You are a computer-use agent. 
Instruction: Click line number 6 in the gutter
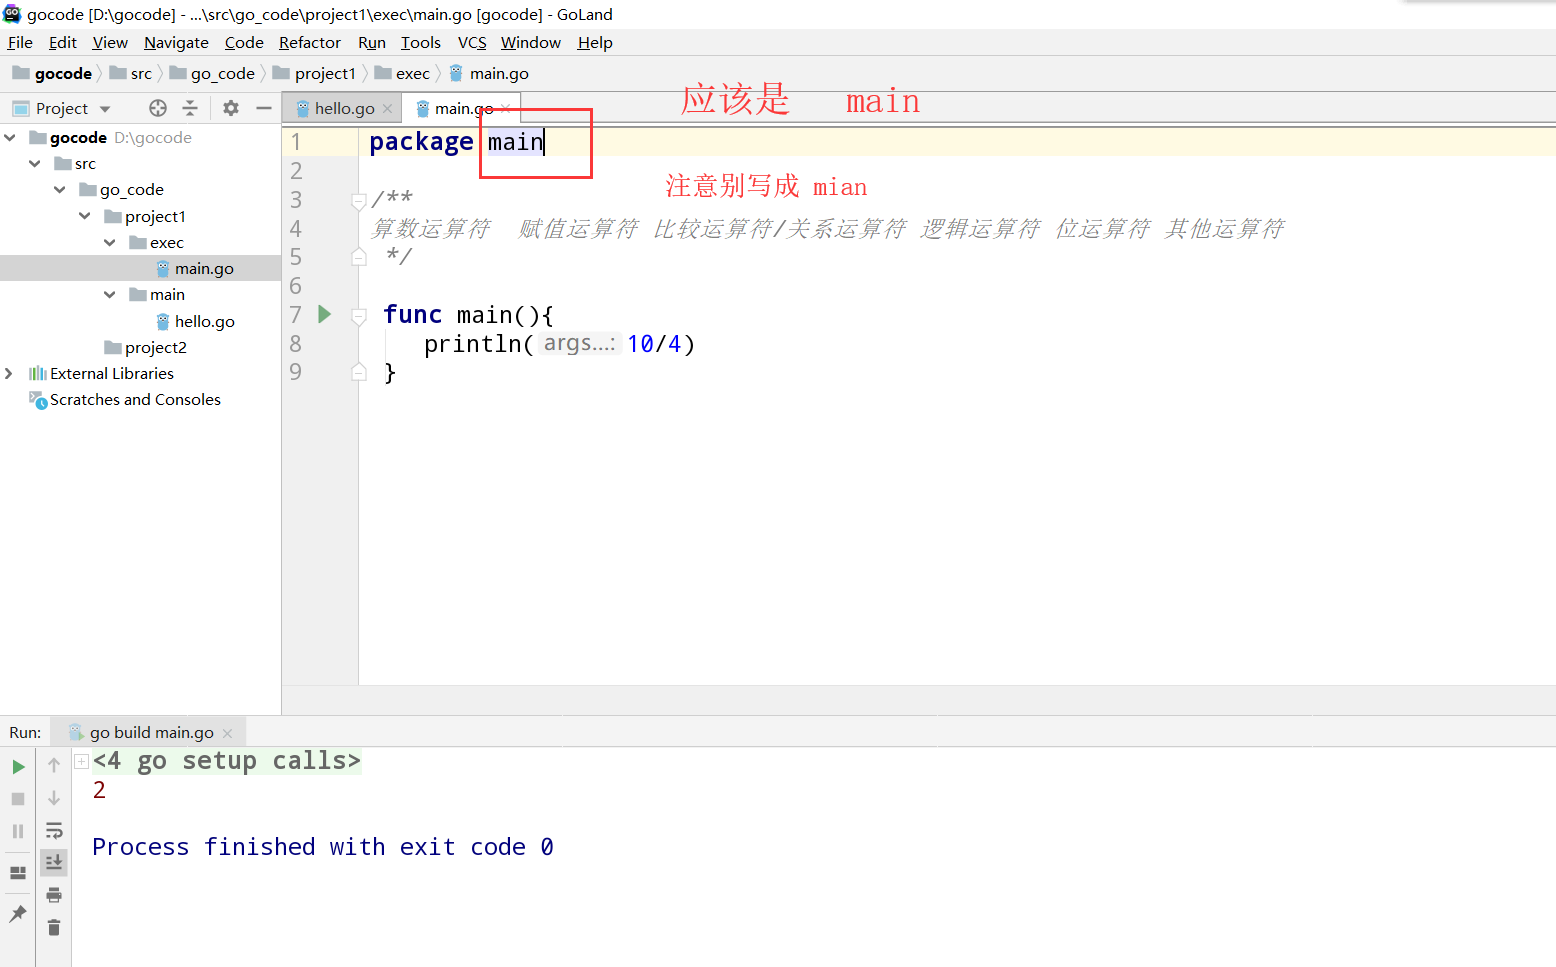pyautogui.click(x=296, y=286)
